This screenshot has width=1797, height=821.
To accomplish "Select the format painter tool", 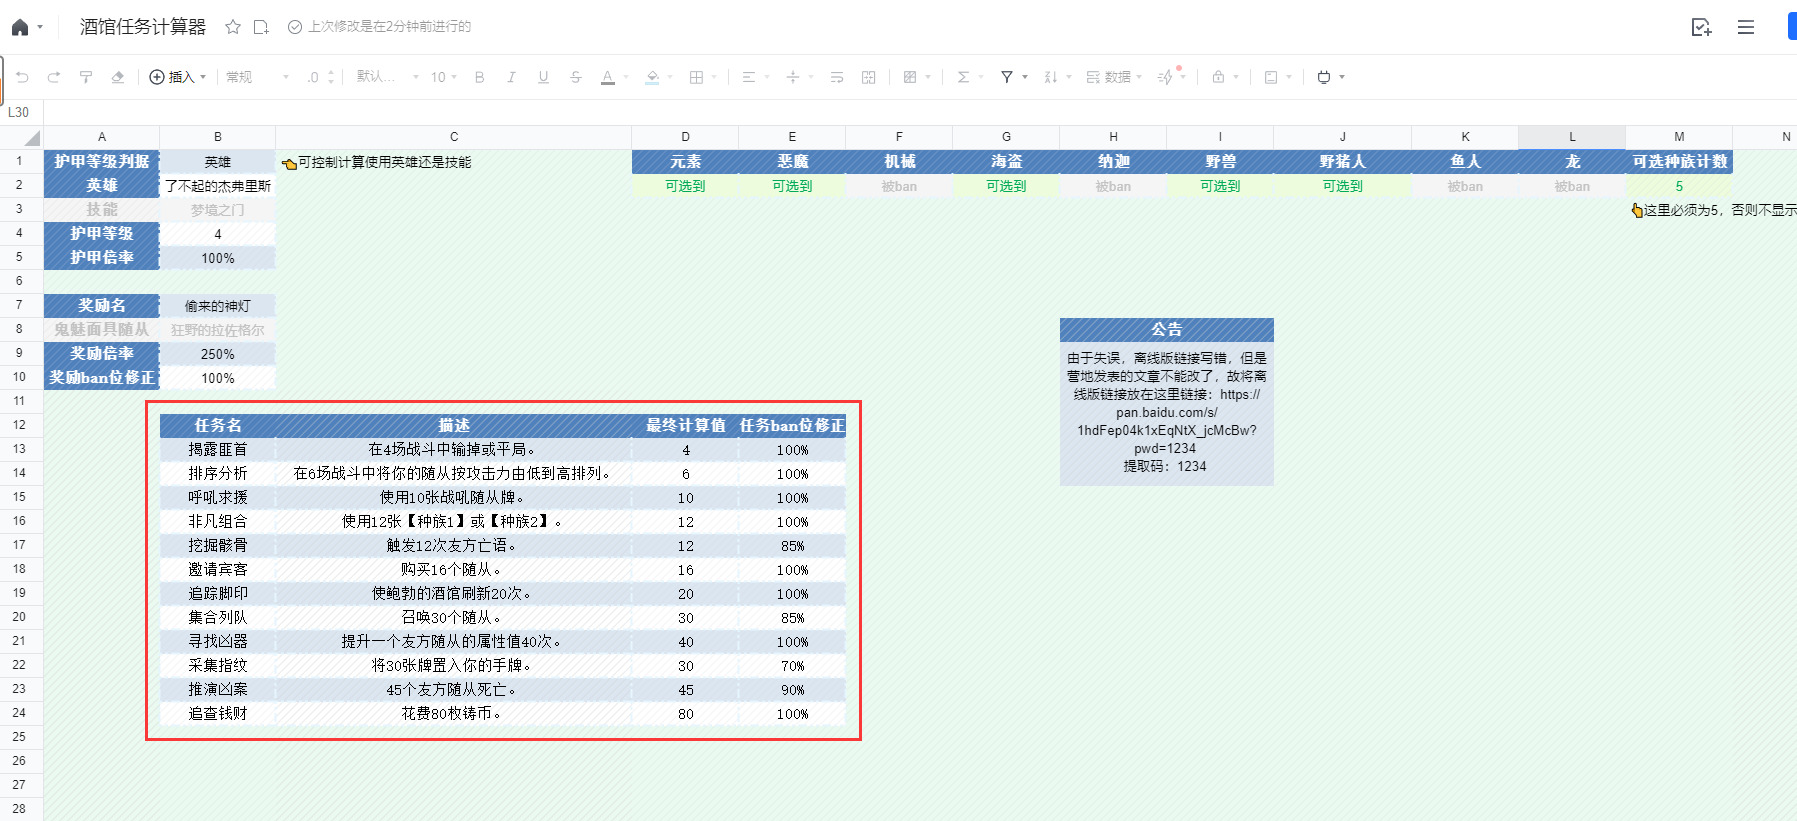I will 86,77.
